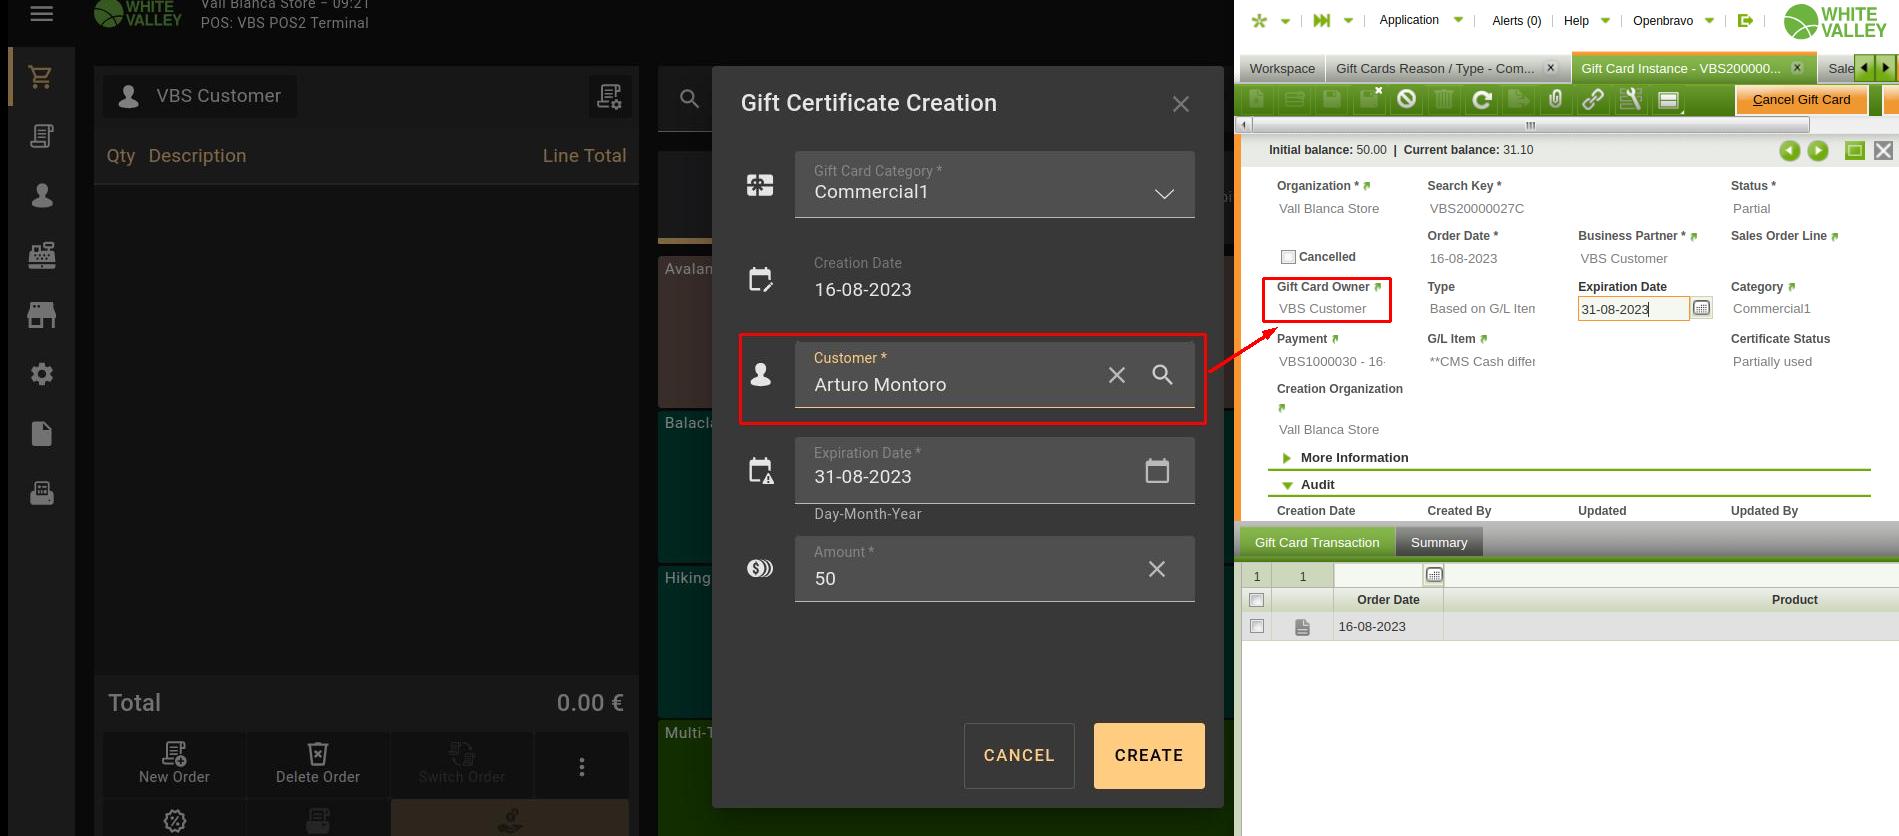The width and height of the screenshot is (1899, 836).
Task: Click the linked items chain icon
Action: point(1592,99)
